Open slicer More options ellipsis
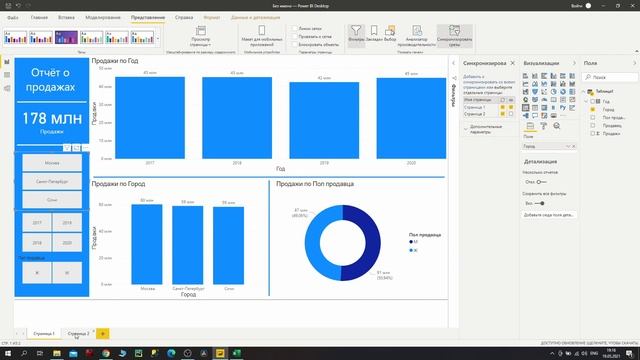The height and width of the screenshot is (360, 640). pos(85,148)
